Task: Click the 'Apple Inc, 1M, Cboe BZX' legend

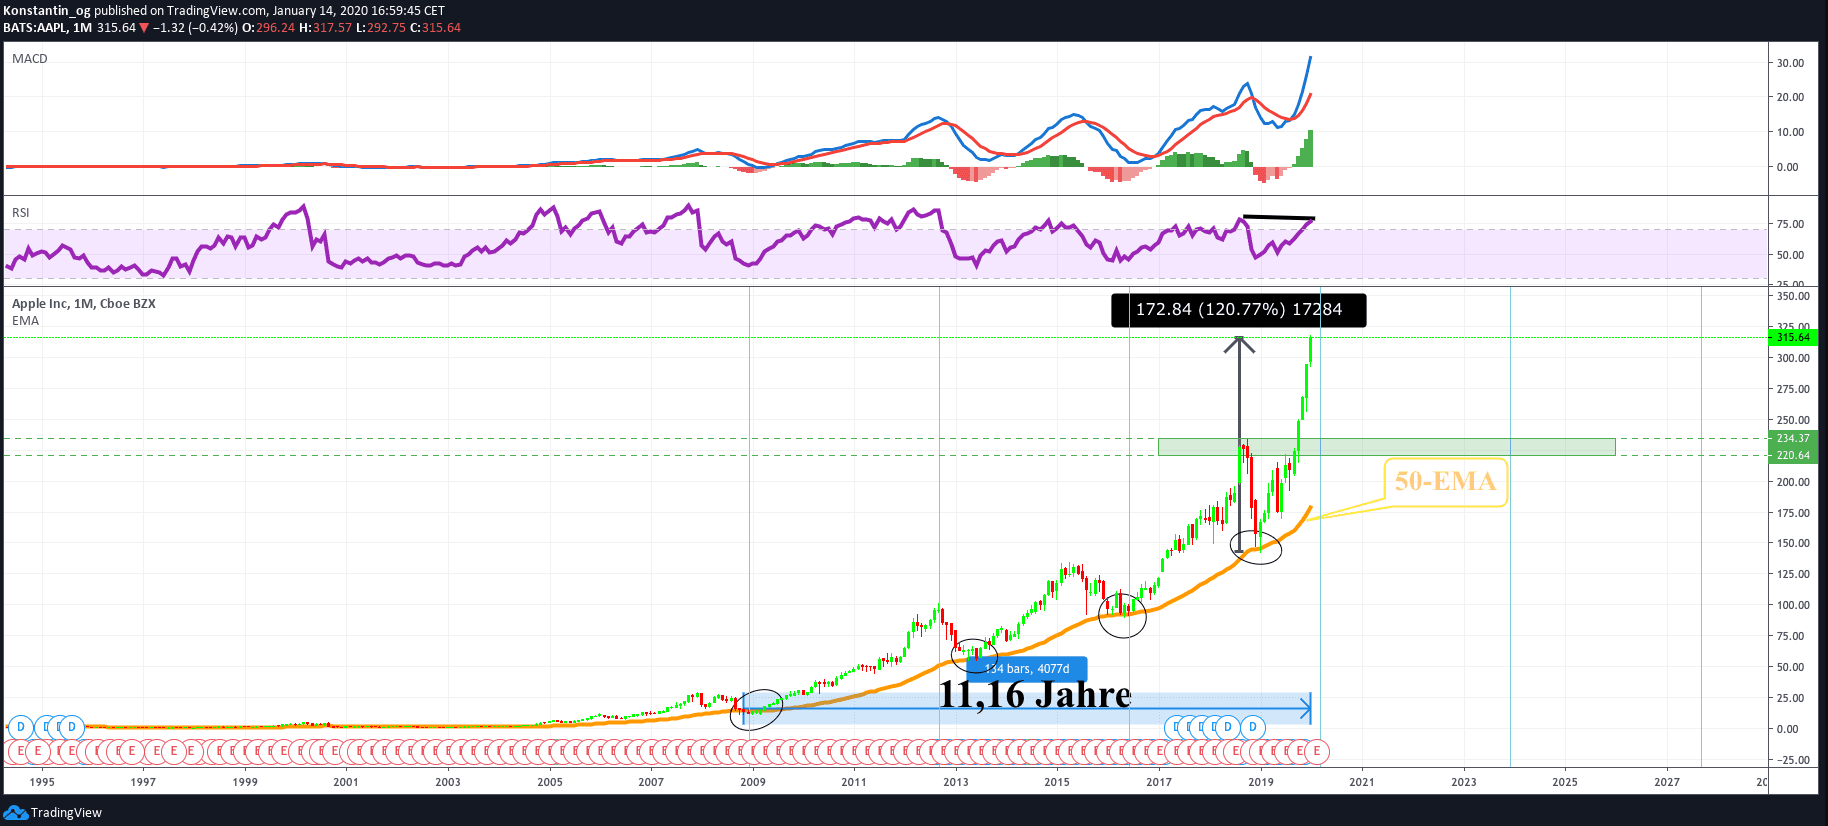Action: coord(84,304)
